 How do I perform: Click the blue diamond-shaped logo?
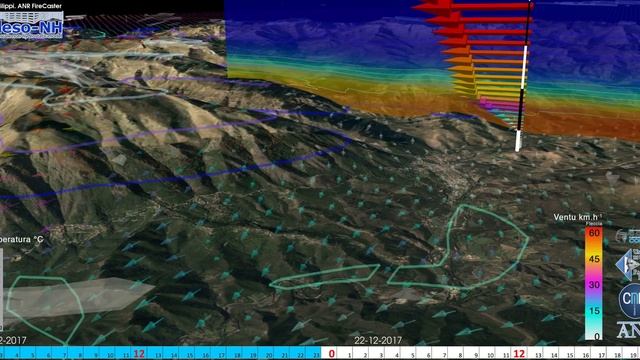click(628, 264)
